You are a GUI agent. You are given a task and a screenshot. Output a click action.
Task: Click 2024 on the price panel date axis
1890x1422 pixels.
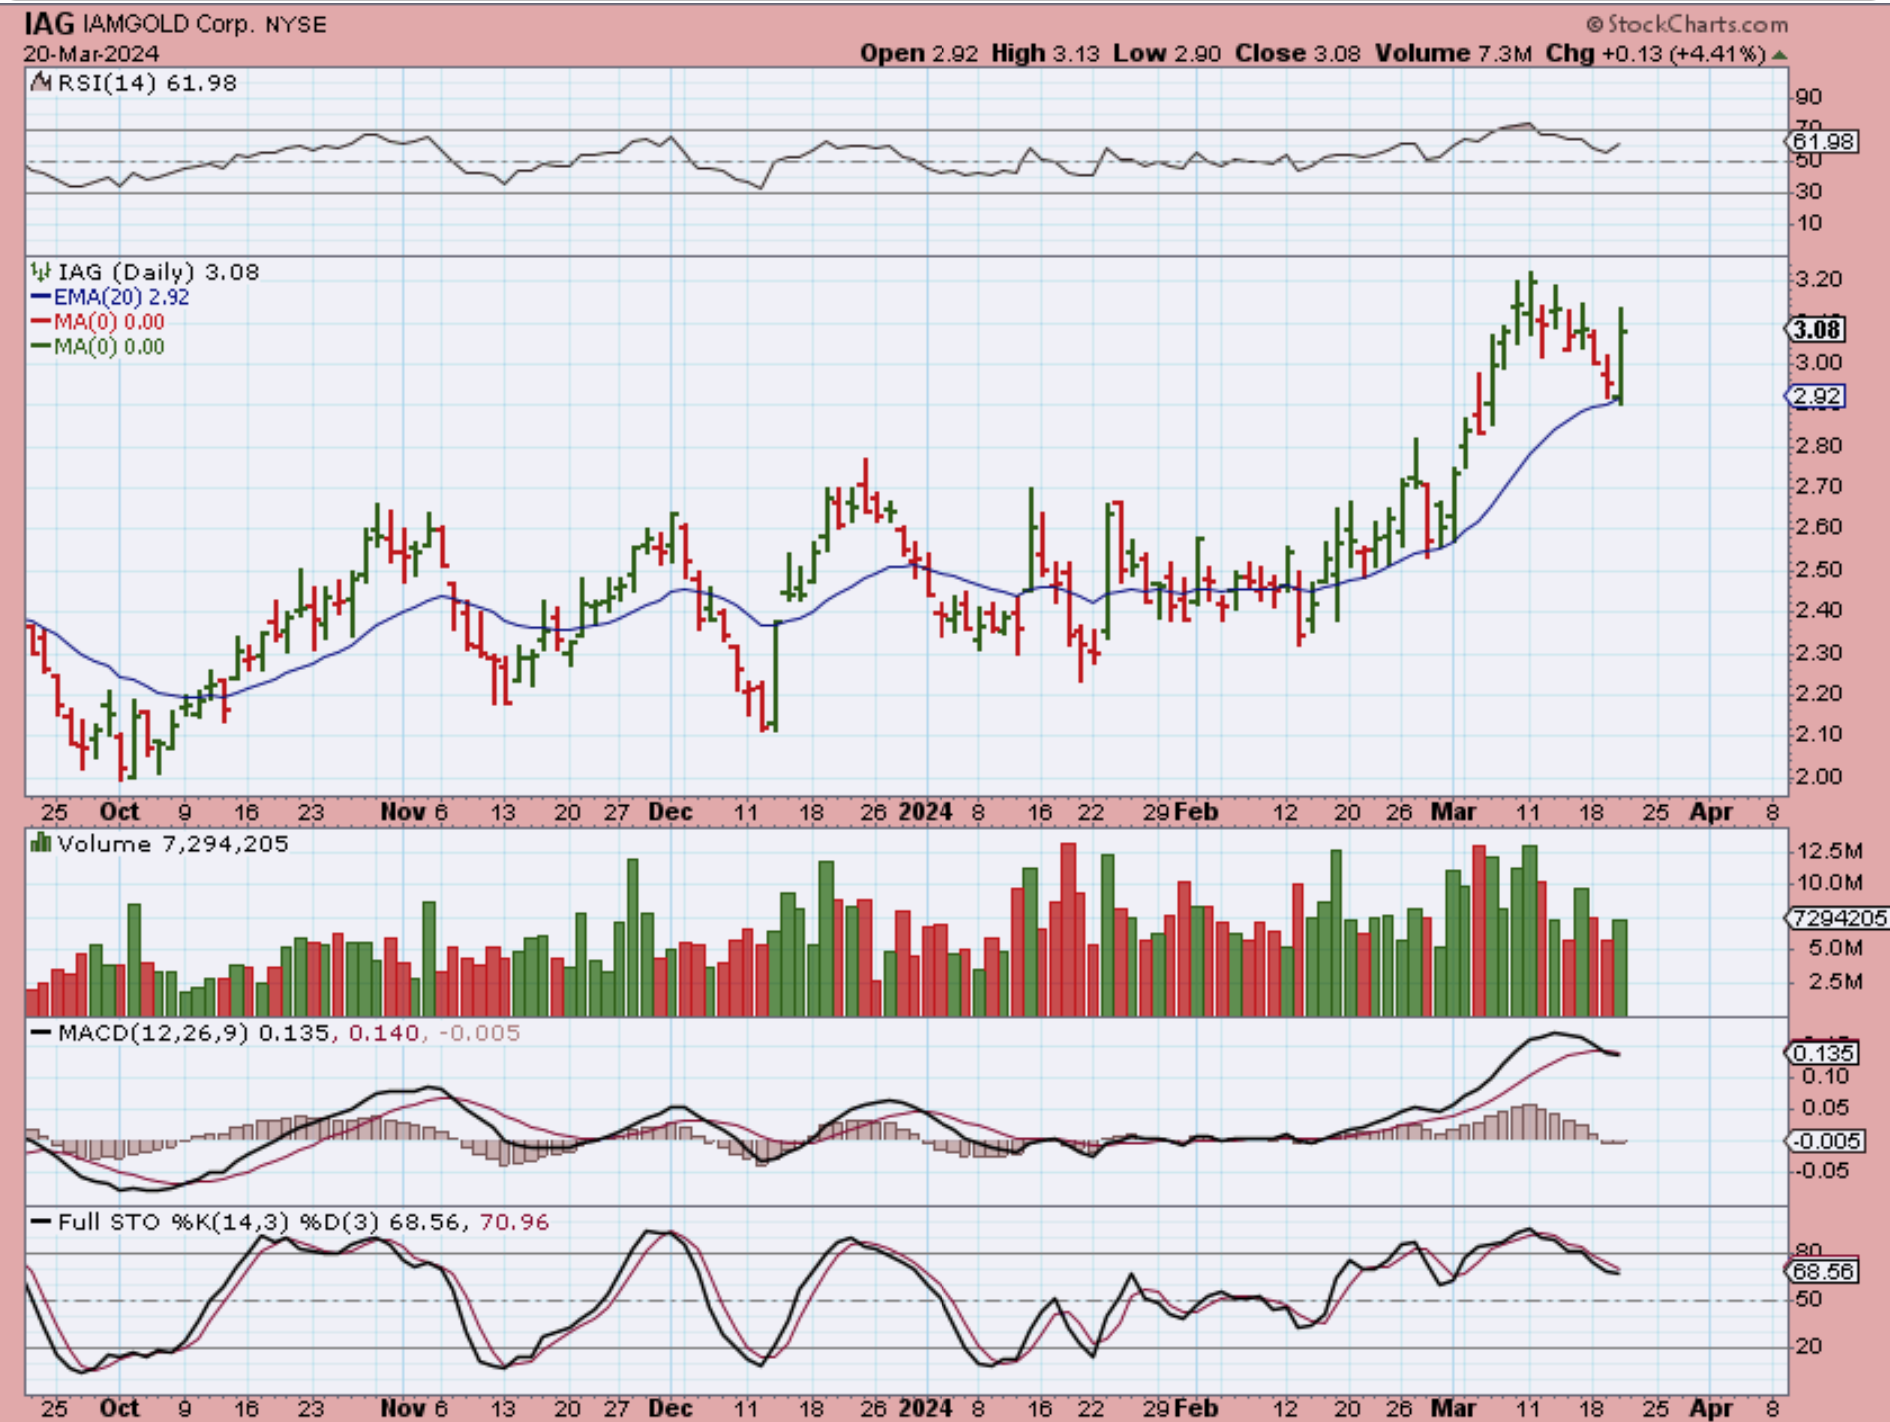(x=925, y=811)
